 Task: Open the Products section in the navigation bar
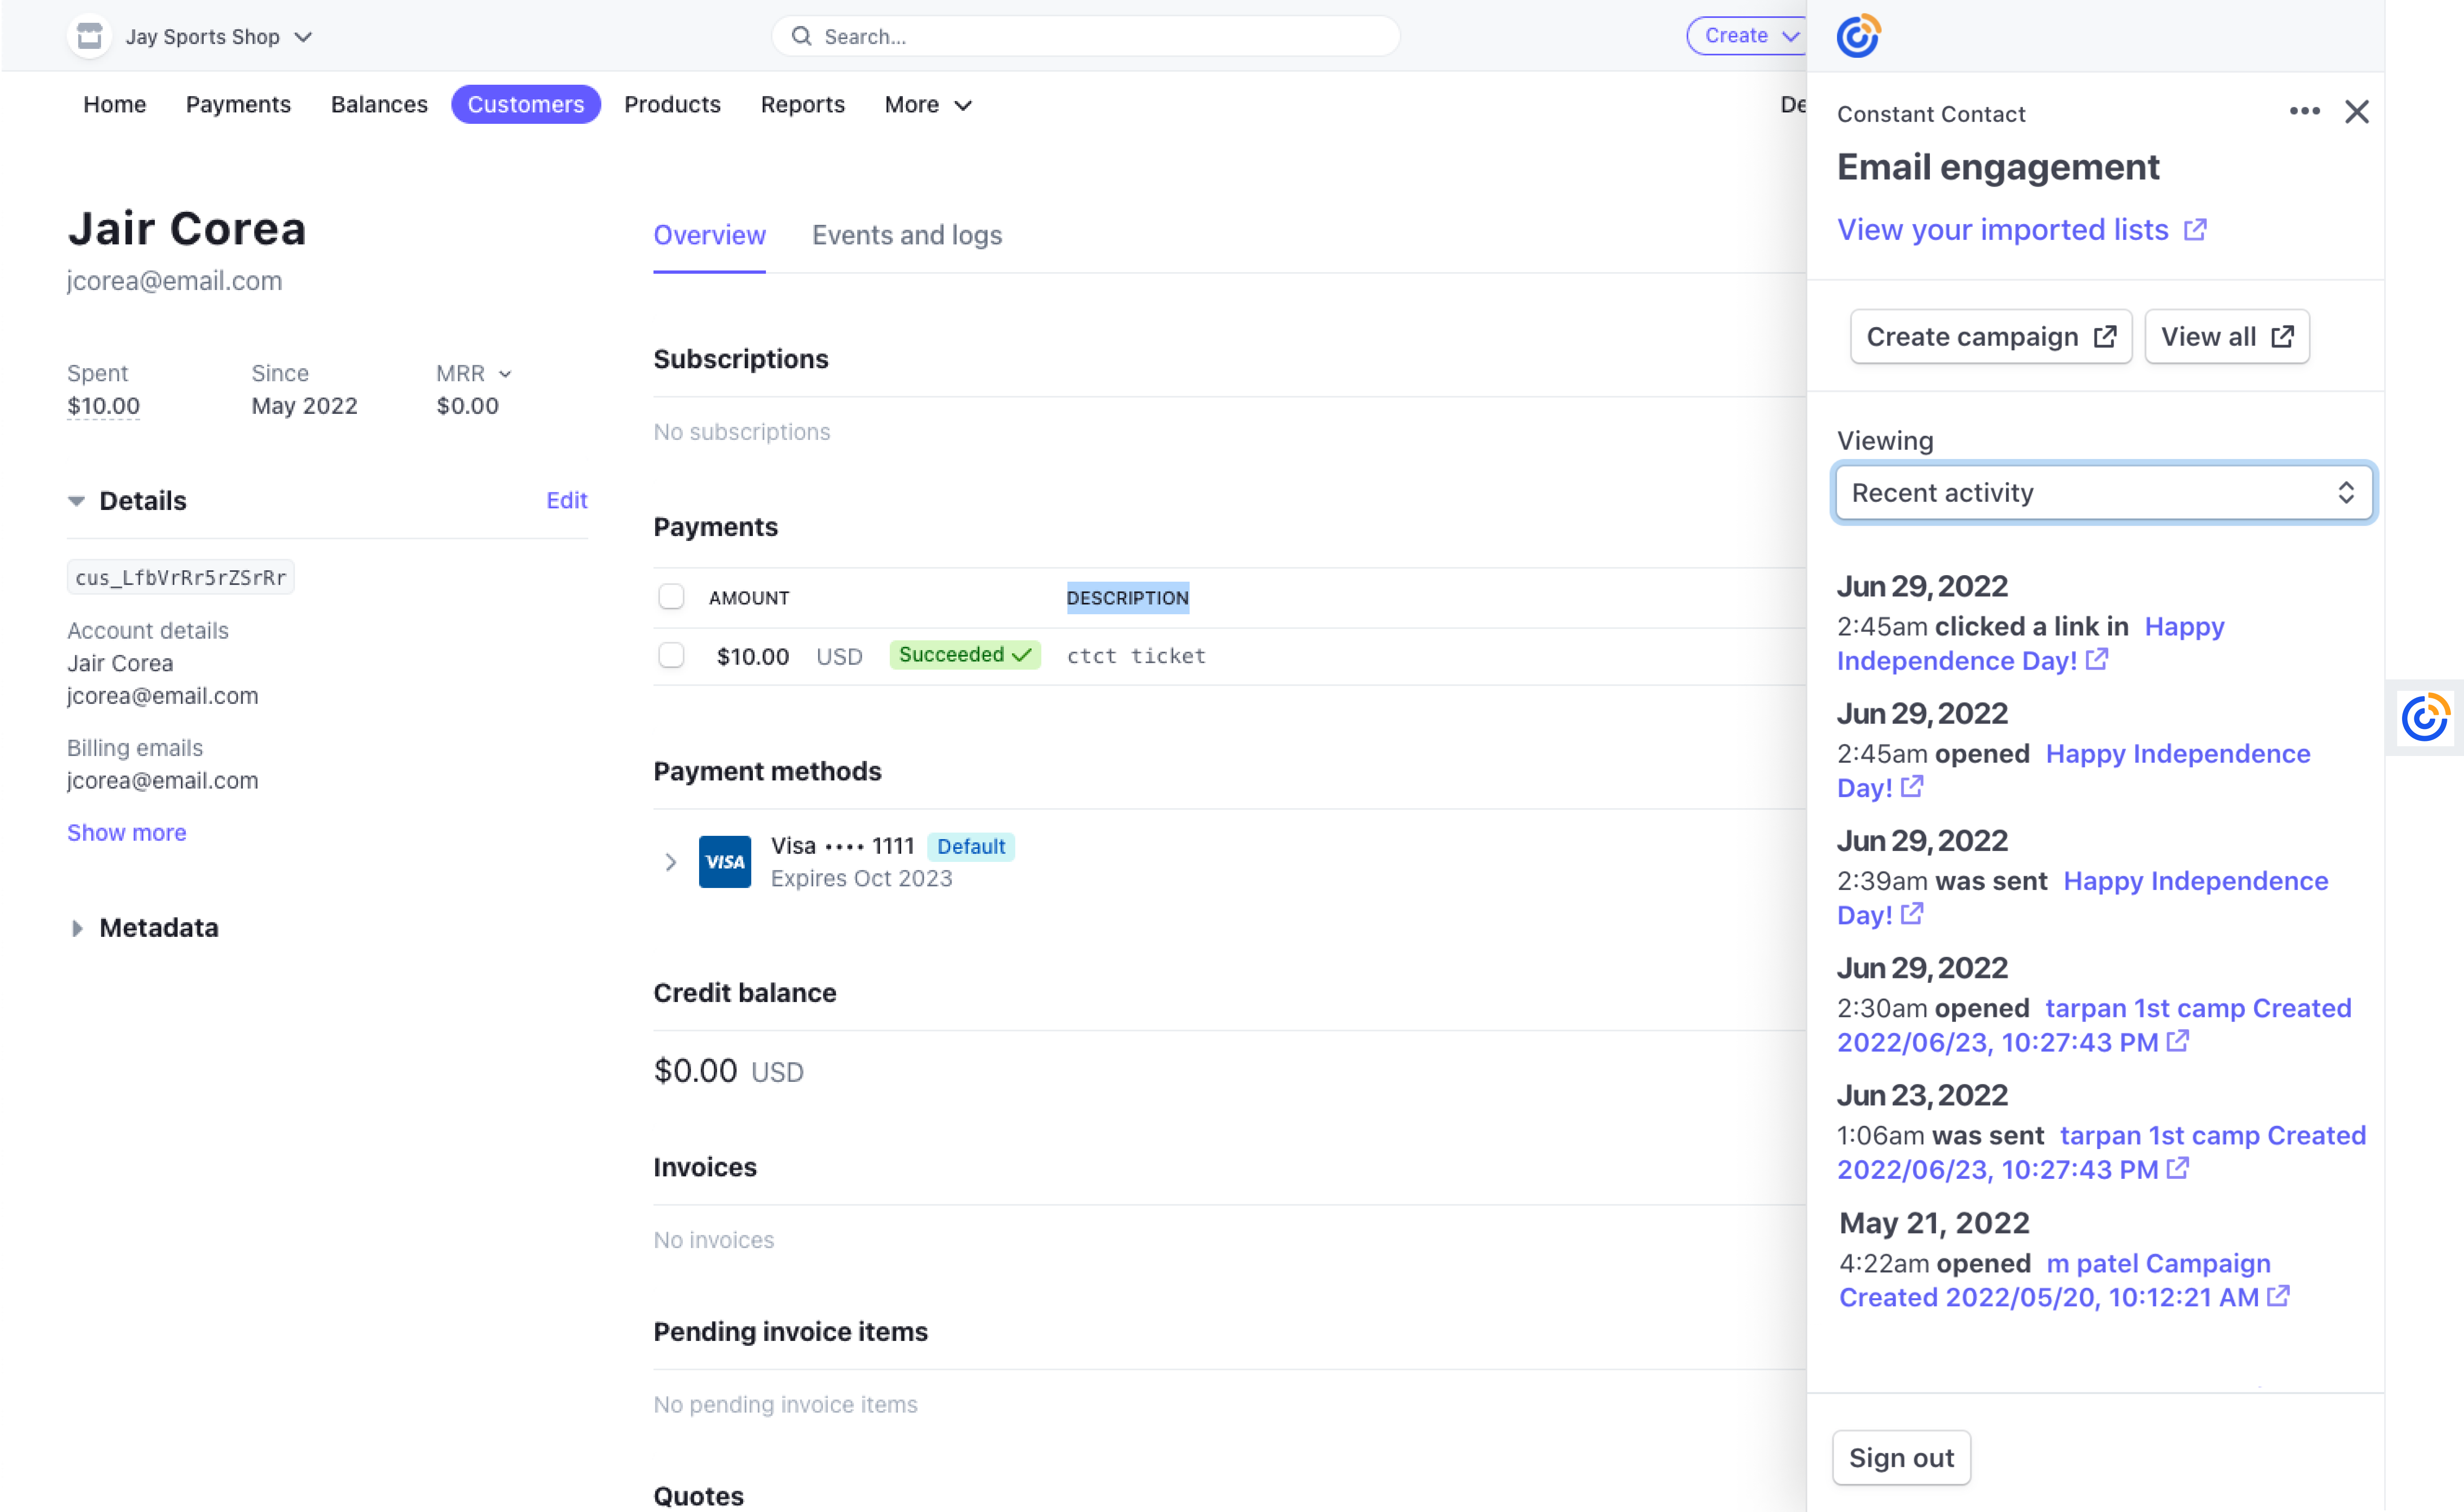[x=672, y=104]
